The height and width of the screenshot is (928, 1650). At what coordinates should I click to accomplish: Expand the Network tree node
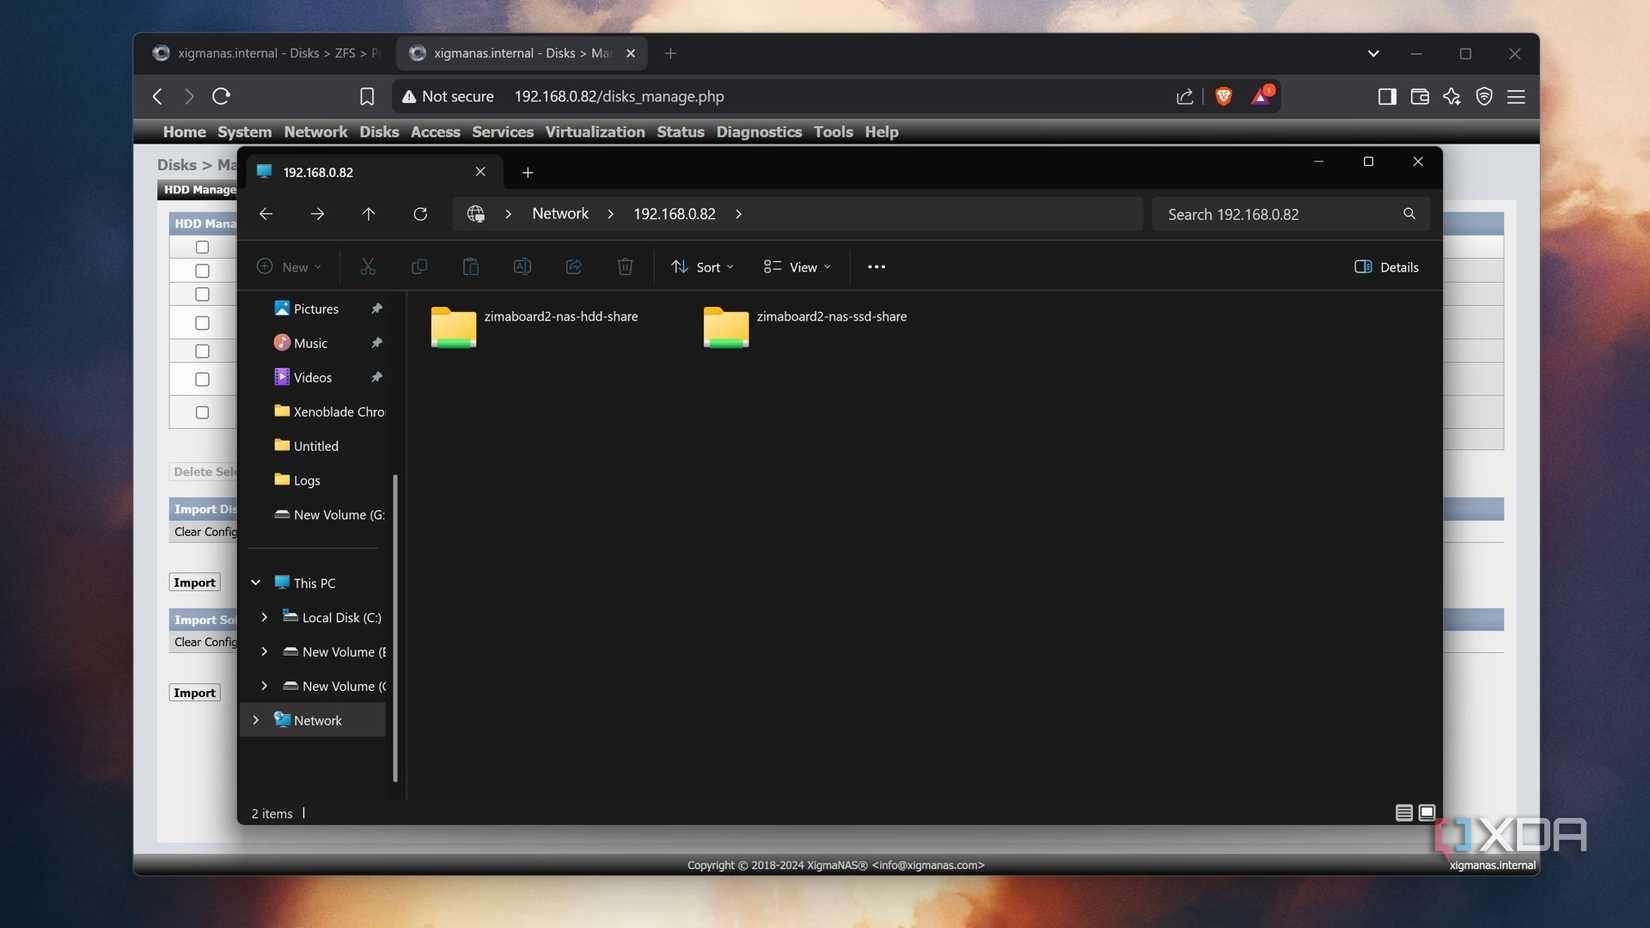pyautogui.click(x=256, y=720)
